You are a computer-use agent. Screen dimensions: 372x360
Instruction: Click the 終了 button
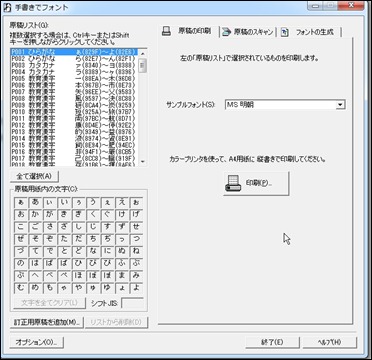272,342
